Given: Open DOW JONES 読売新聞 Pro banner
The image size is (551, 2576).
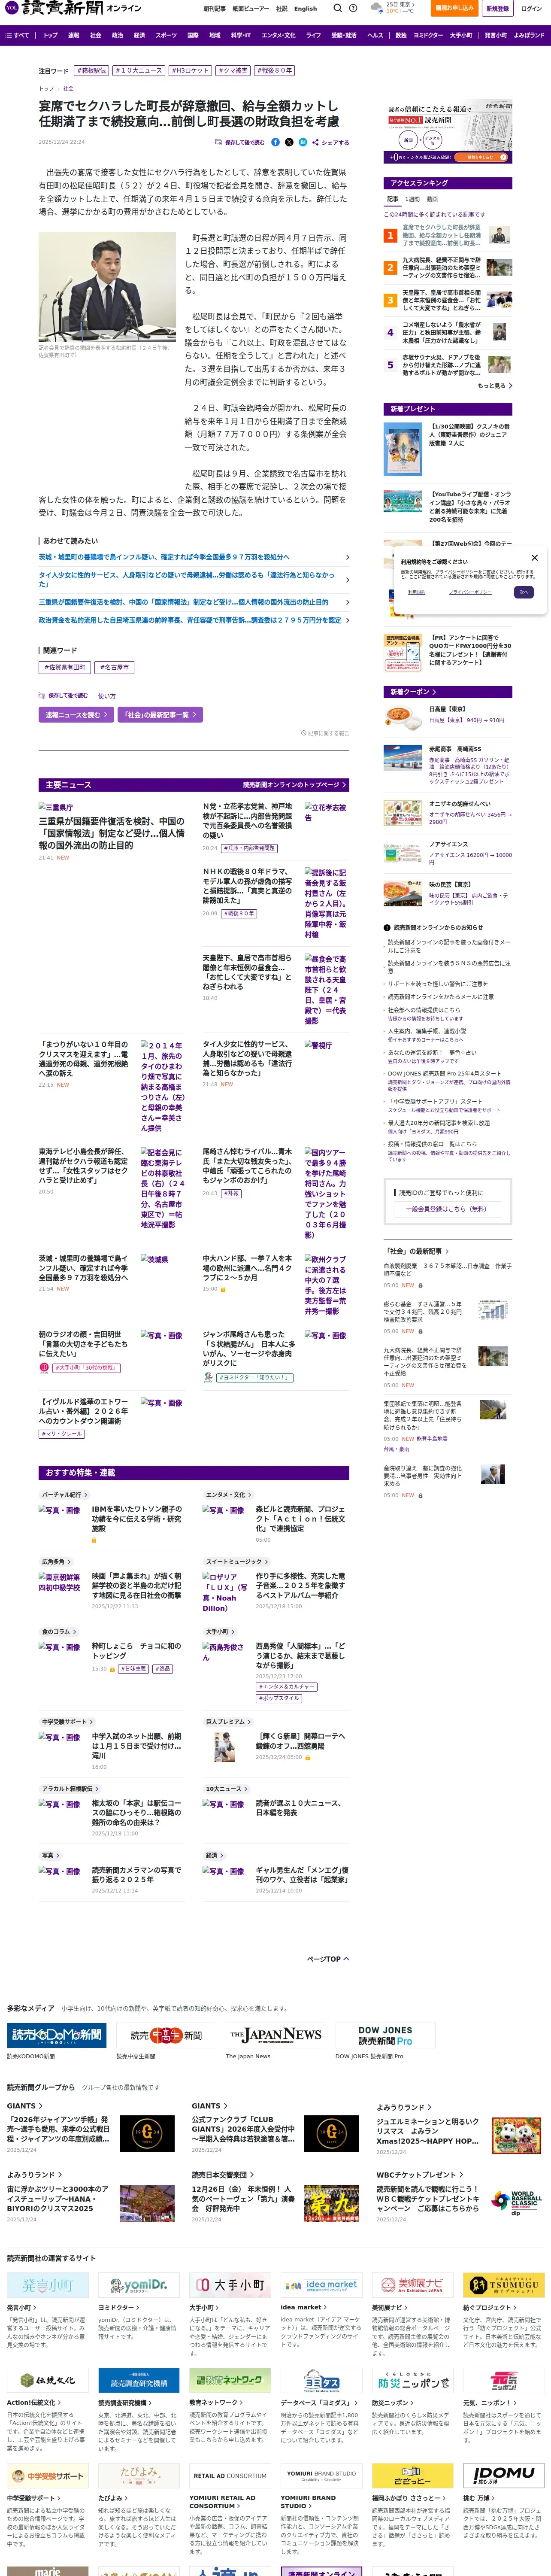Looking at the screenshot, I should click(384, 2035).
